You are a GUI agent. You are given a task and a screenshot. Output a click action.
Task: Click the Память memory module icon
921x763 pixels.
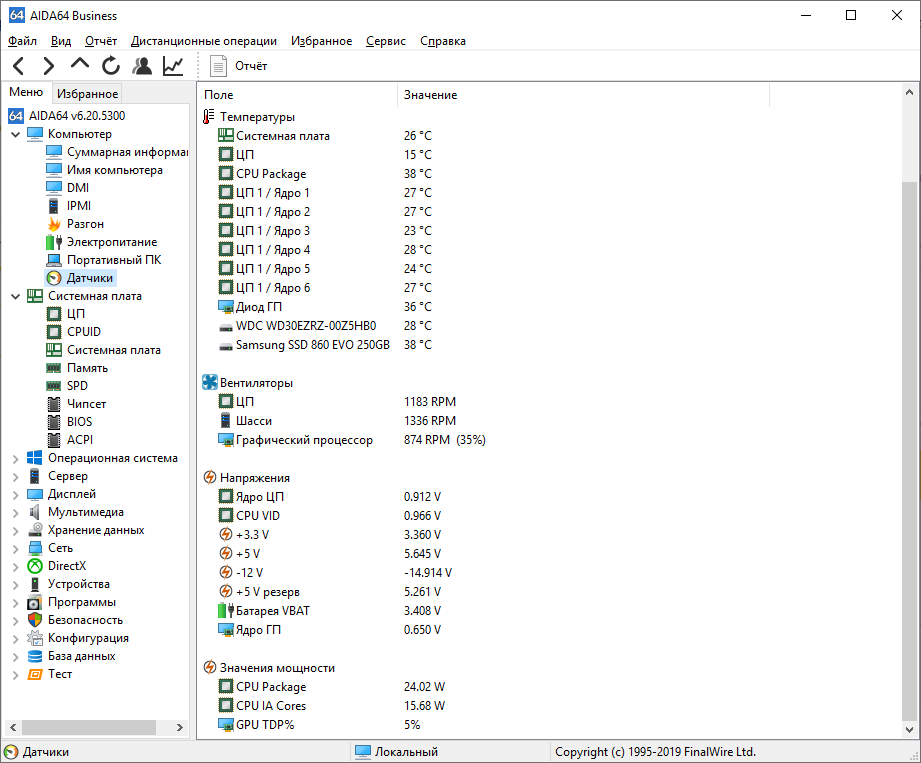pos(54,368)
